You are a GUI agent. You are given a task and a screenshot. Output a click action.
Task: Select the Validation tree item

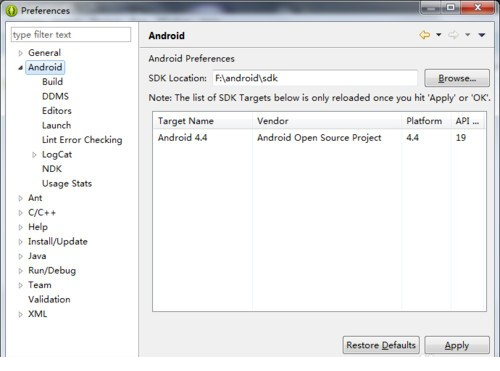point(49,299)
